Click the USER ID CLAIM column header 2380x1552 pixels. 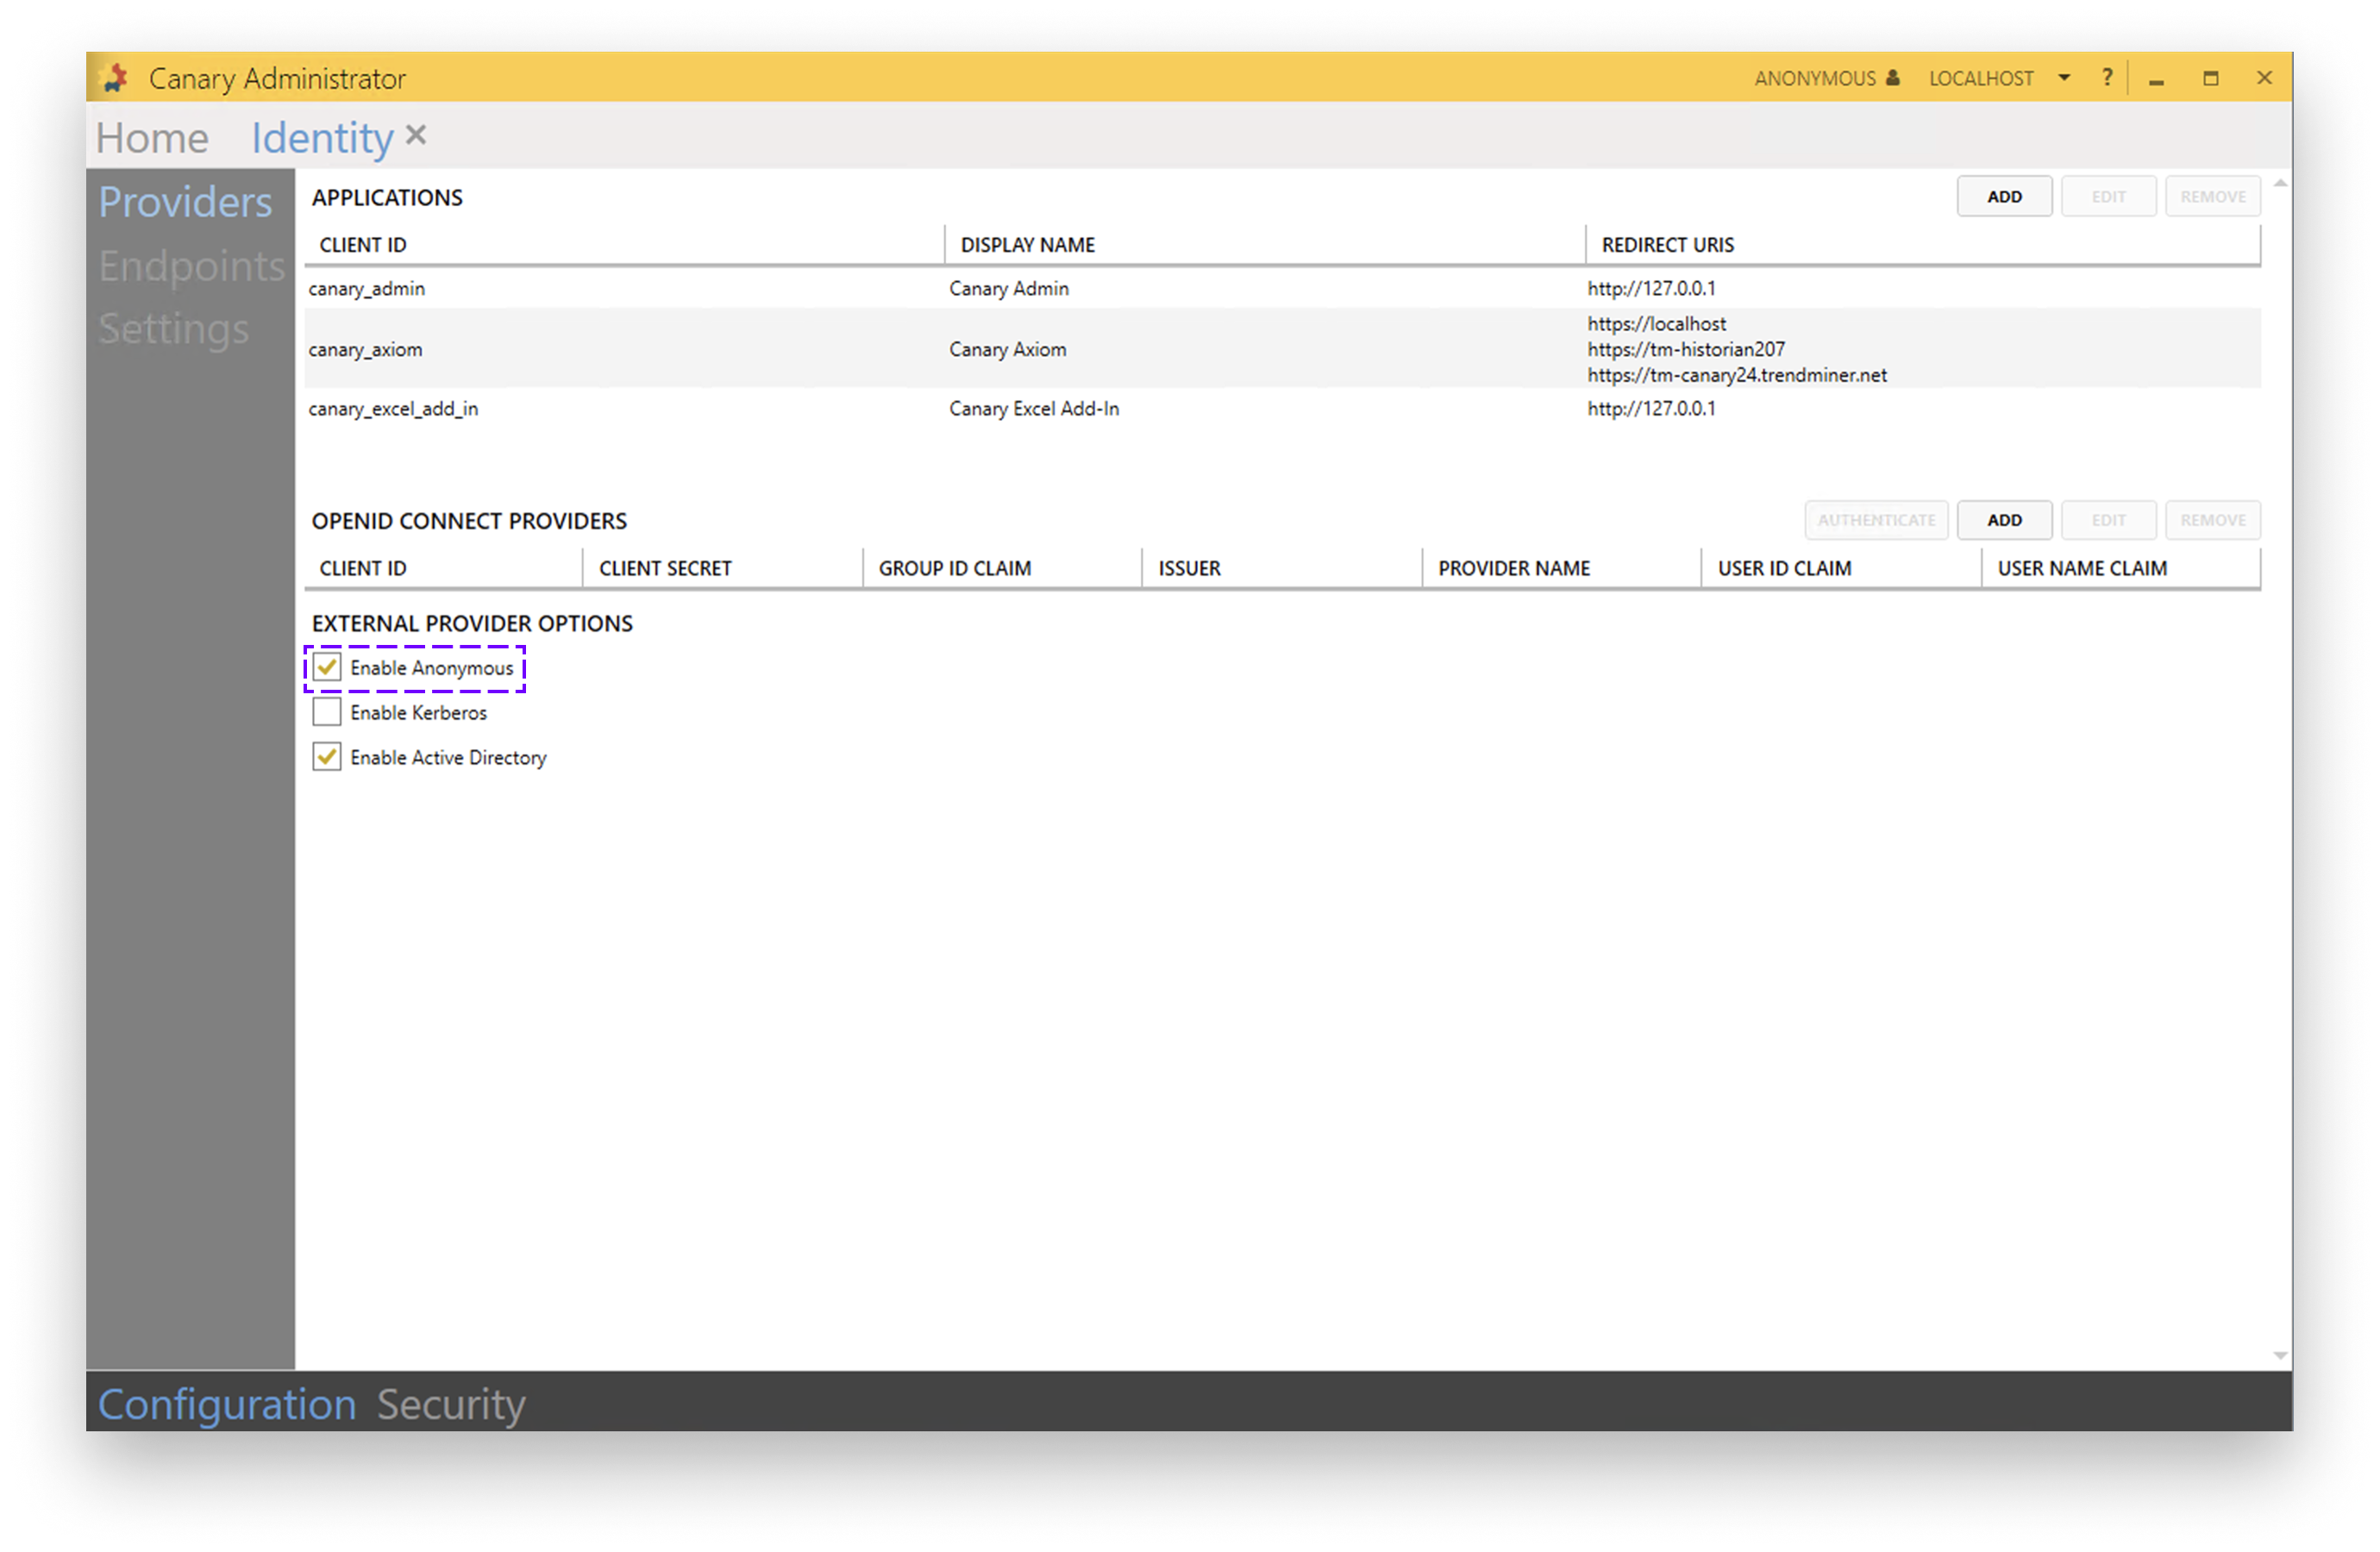[x=1841, y=568]
